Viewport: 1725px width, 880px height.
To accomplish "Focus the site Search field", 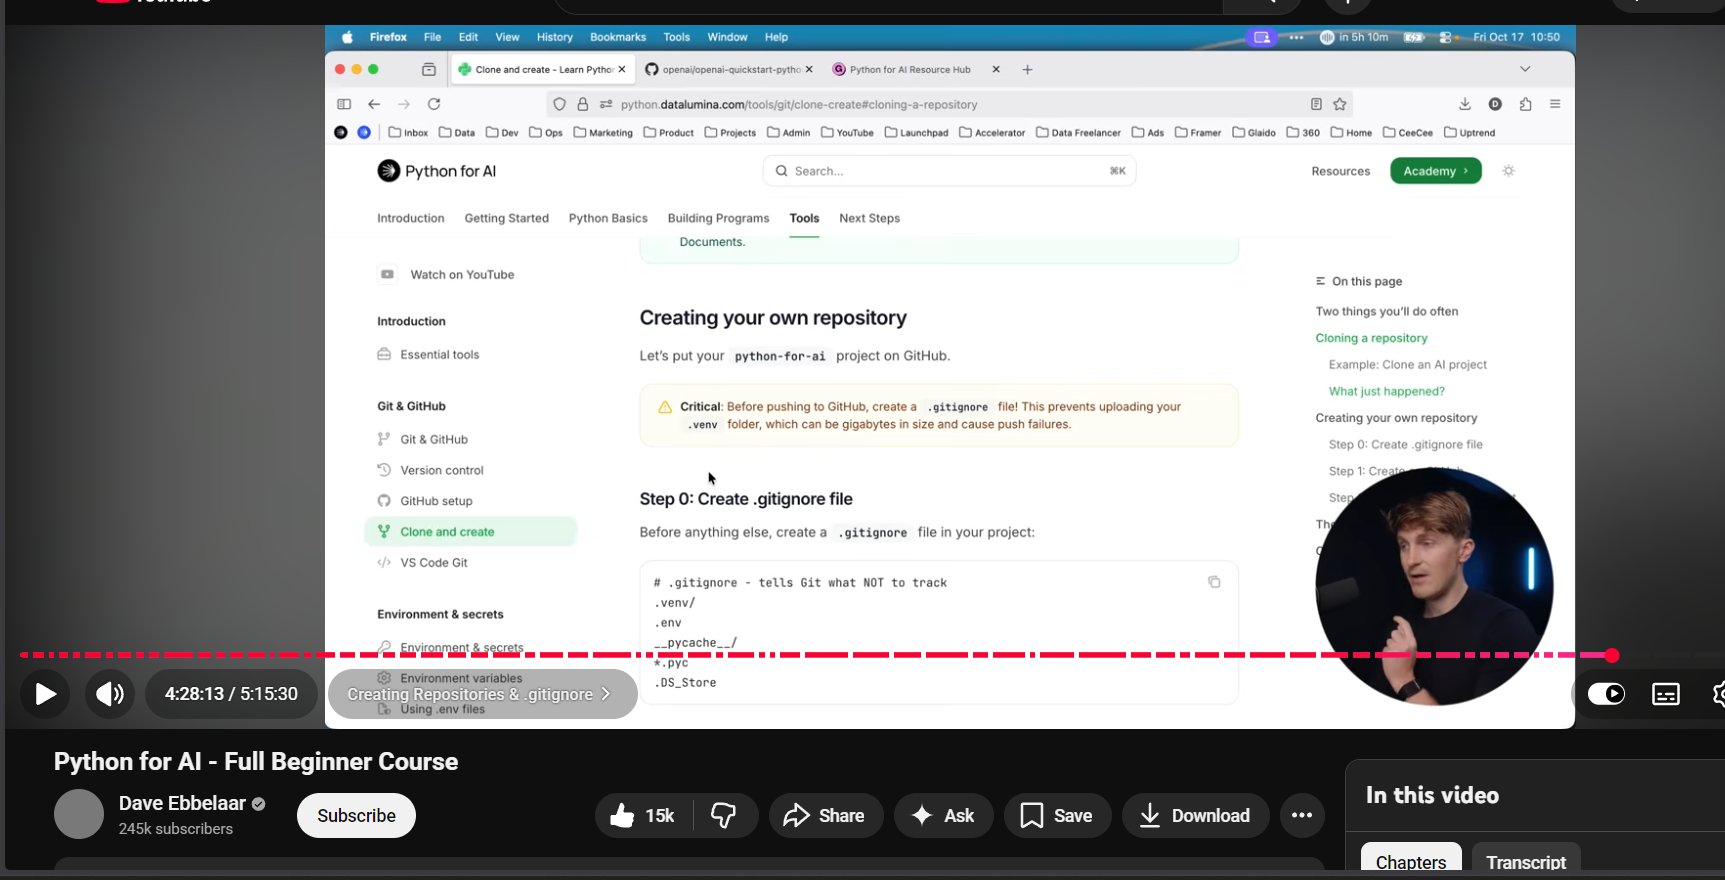I will 949,171.
